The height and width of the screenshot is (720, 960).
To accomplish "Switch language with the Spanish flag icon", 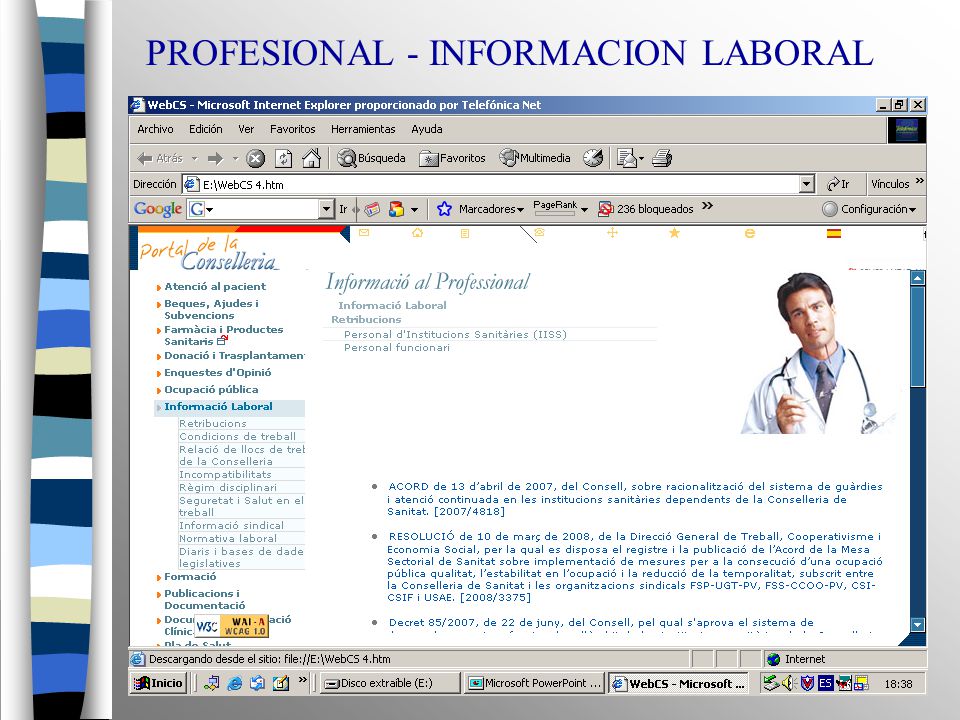I will (833, 233).
